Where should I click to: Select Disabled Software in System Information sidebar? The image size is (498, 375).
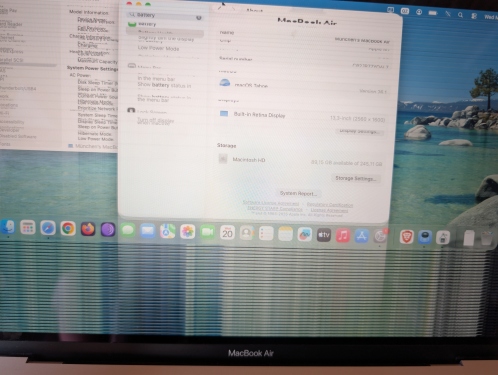click(18, 136)
